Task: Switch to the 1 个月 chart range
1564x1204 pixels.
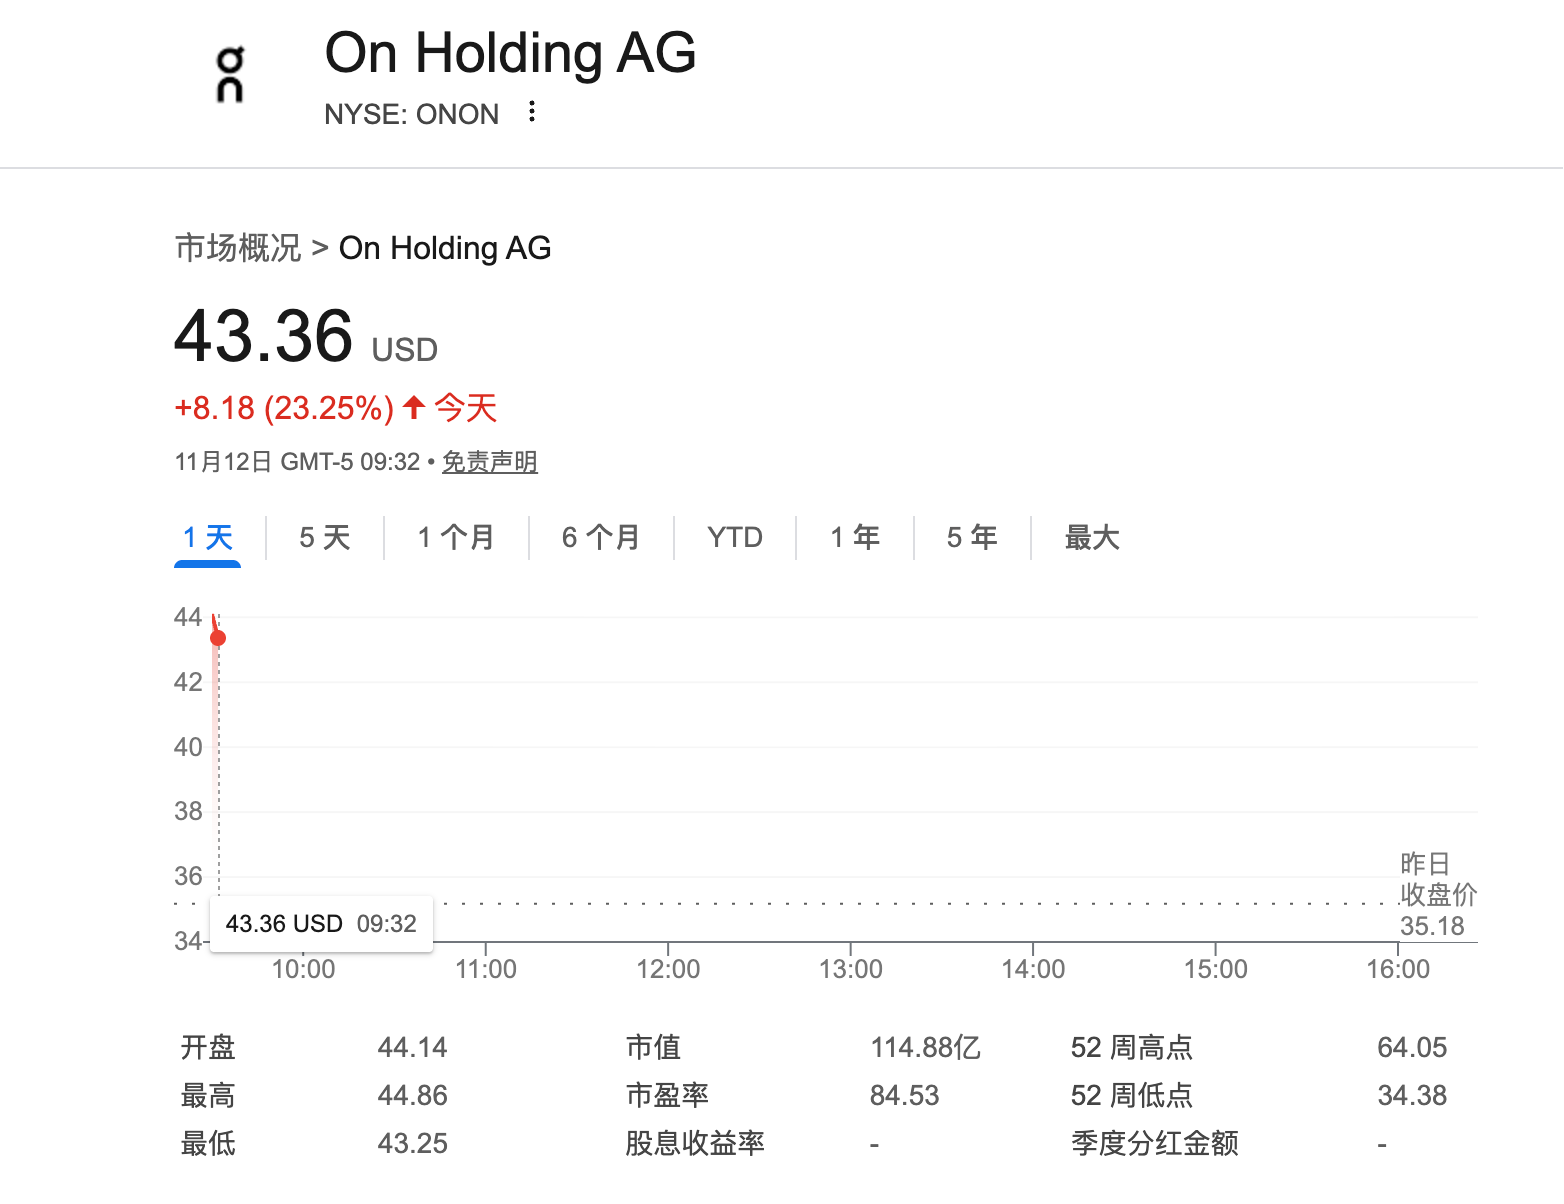Action: coord(456,538)
